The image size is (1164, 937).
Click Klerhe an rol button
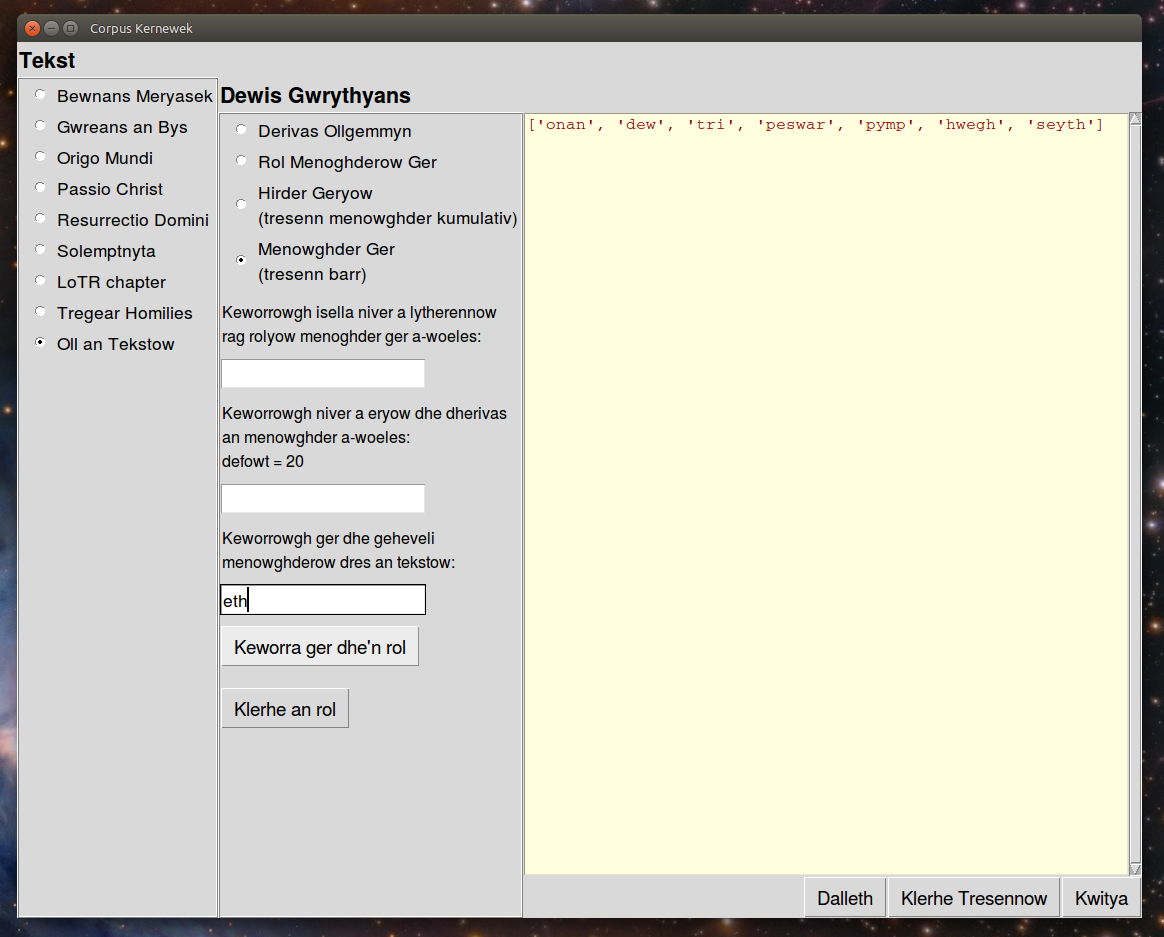click(285, 709)
